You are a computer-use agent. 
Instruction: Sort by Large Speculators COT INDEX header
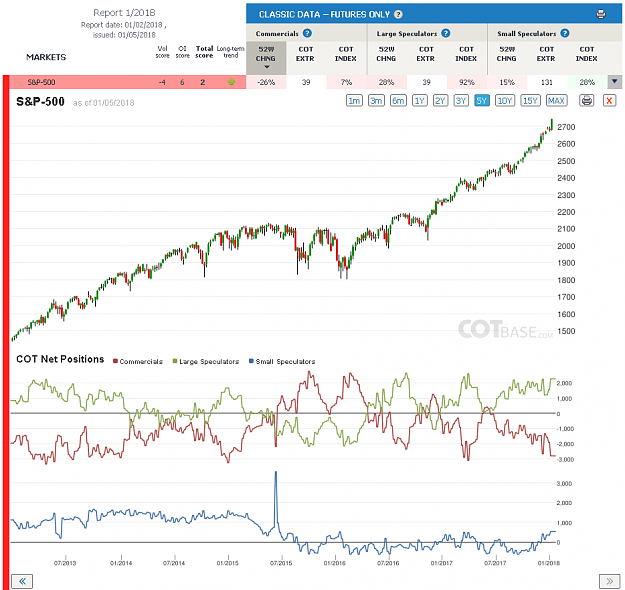click(466, 54)
